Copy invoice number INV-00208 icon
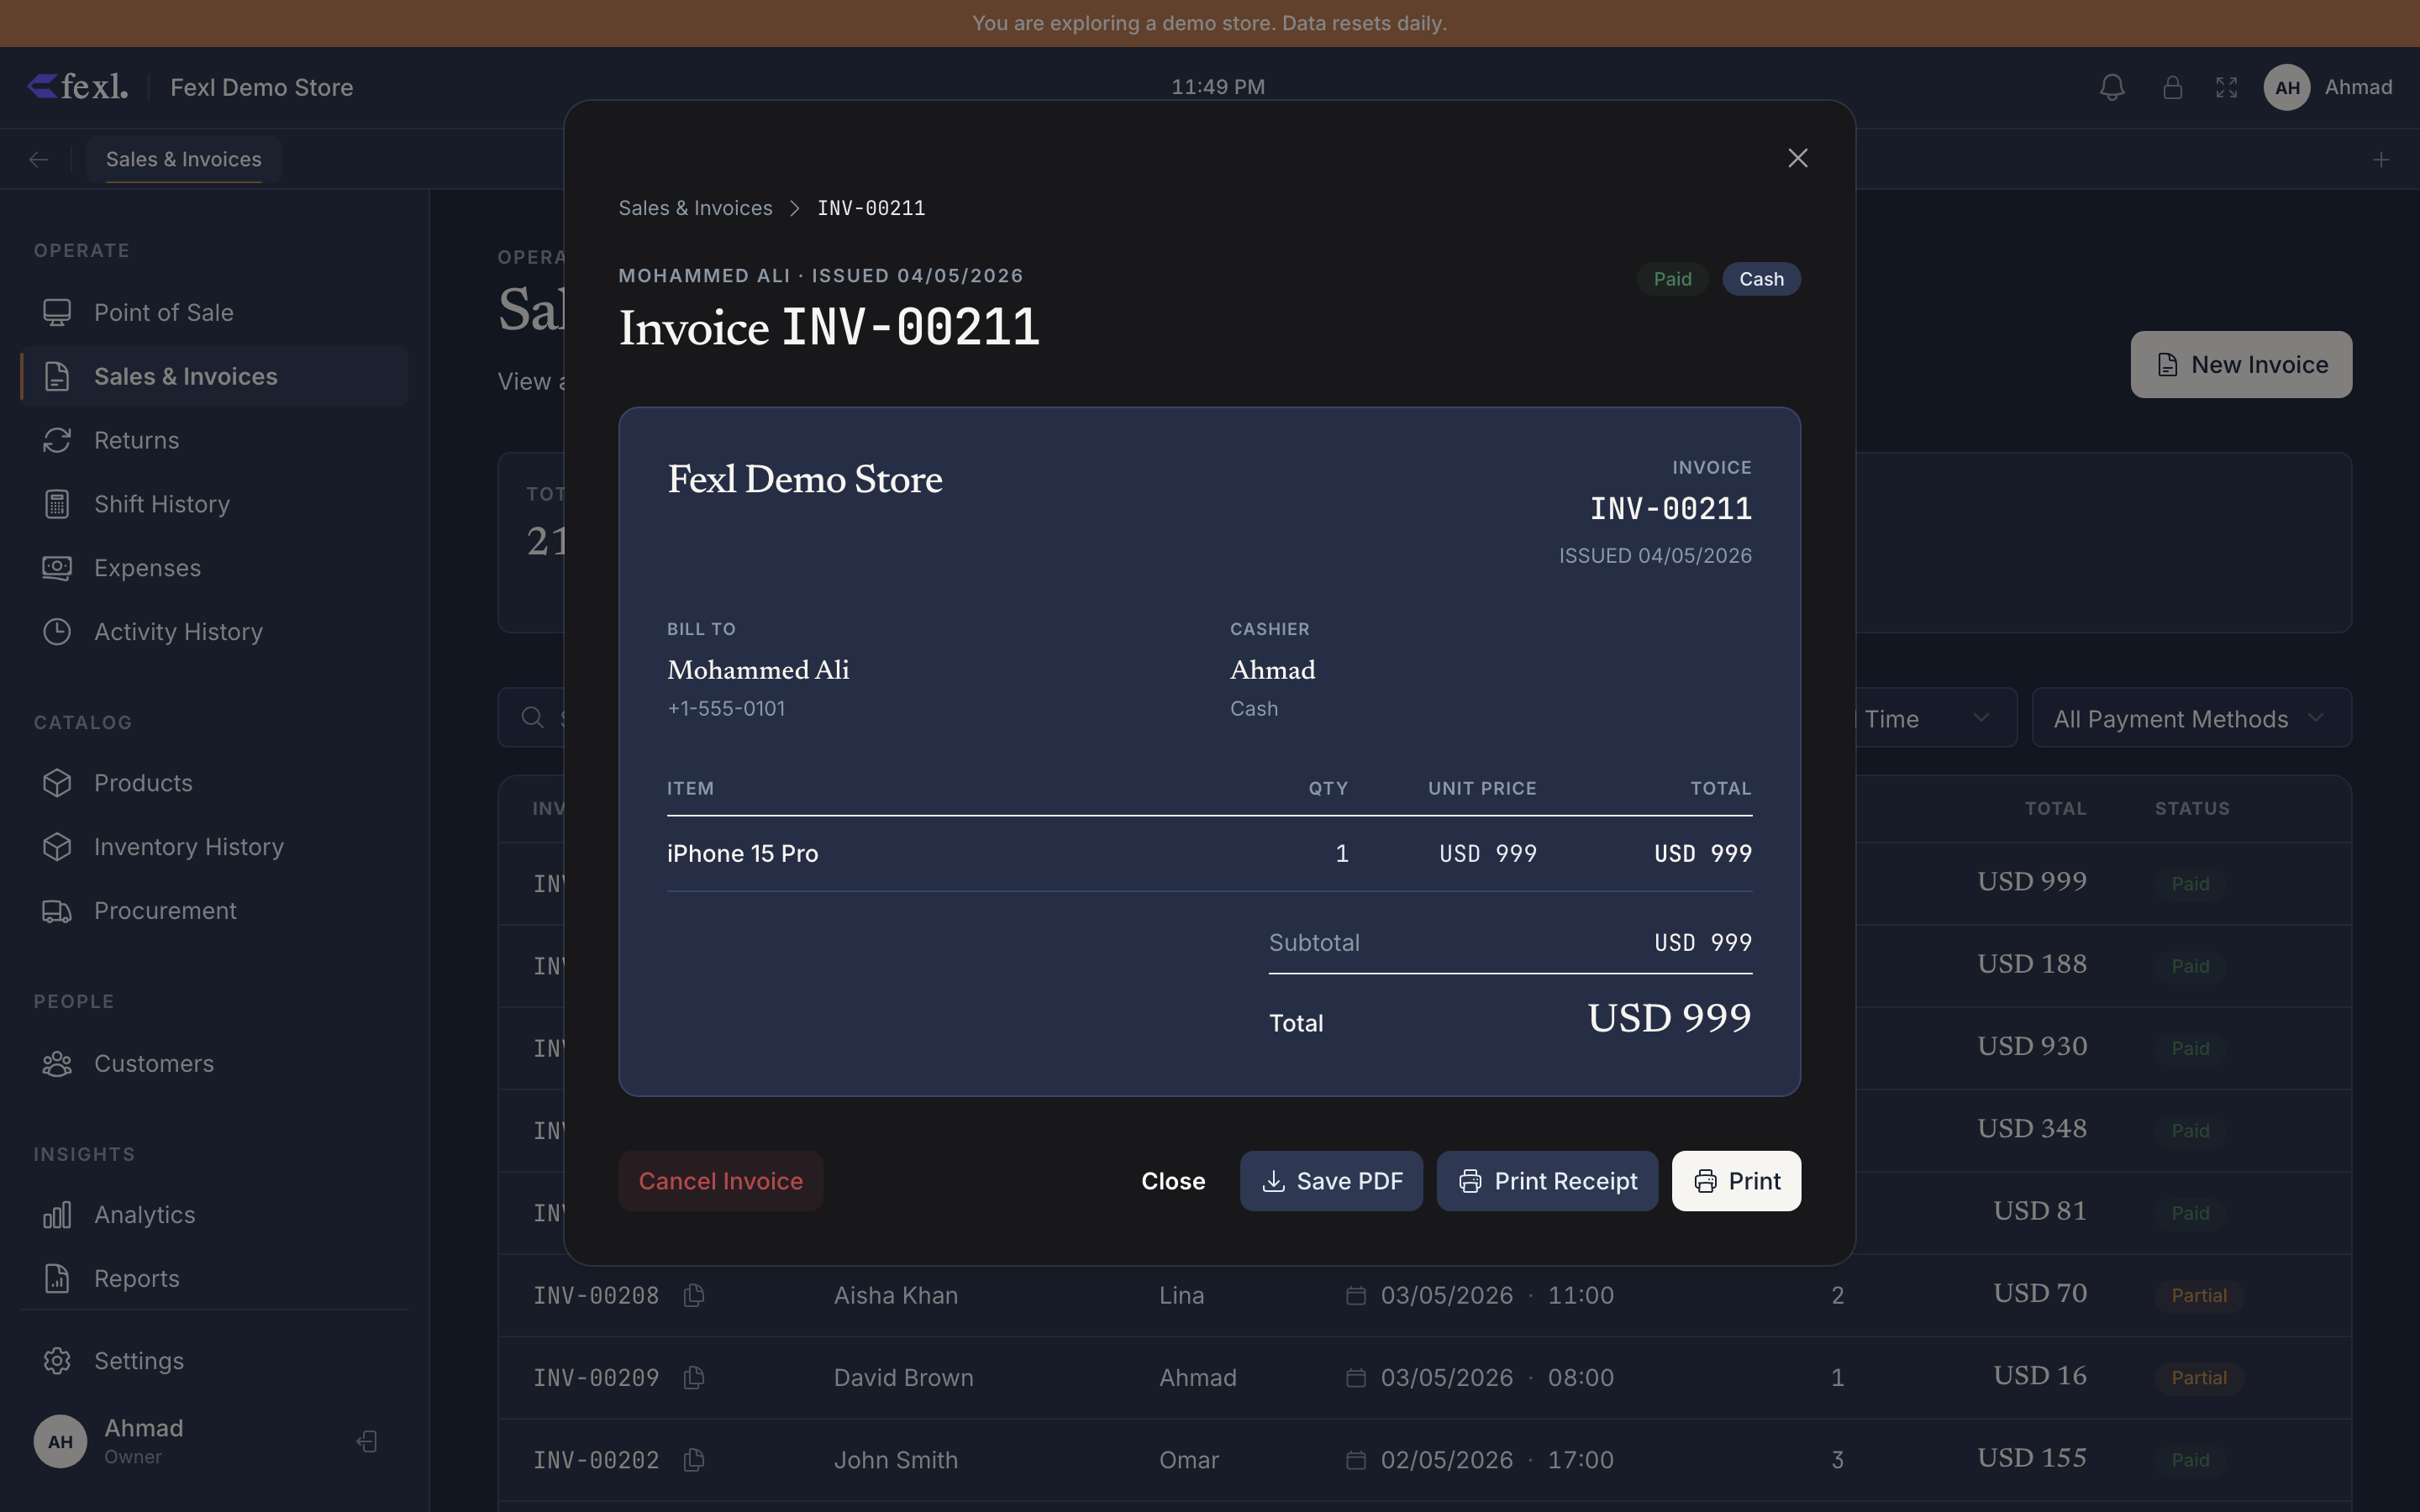This screenshot has width=2420, height=1512. point(693,1295)
